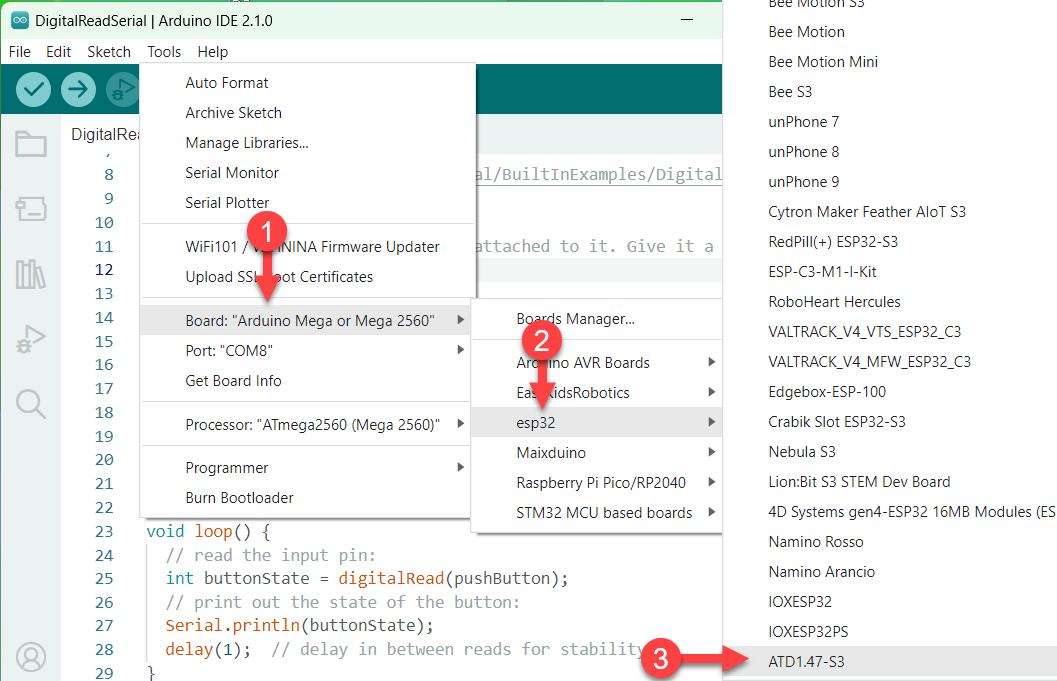Select Manage Libraries... menu entry
1057x681 pixels.
pyautogui.click(x=307, y=143)
